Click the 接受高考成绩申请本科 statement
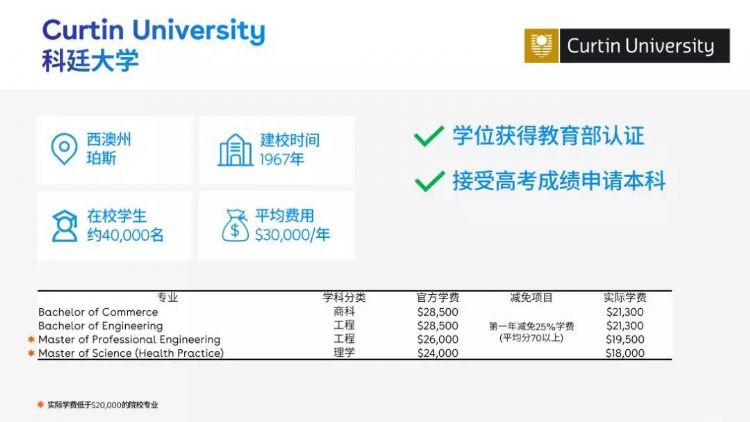750x422 pixels. (559, 181)
